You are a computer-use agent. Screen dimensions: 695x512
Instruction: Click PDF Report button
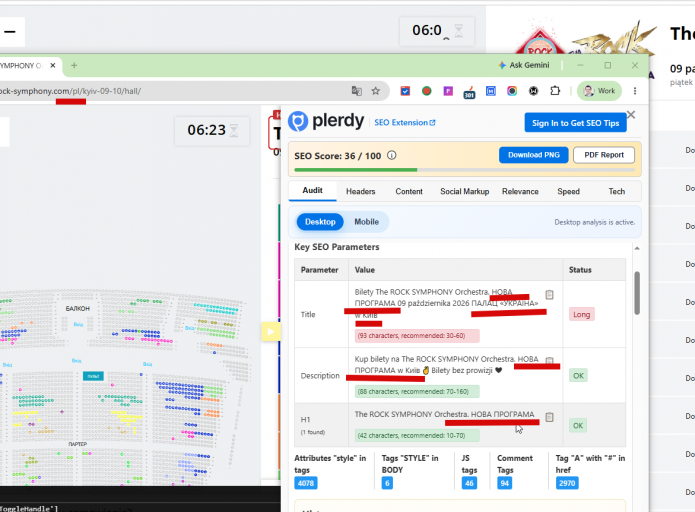pyautogui.click(x=604, y=155)
